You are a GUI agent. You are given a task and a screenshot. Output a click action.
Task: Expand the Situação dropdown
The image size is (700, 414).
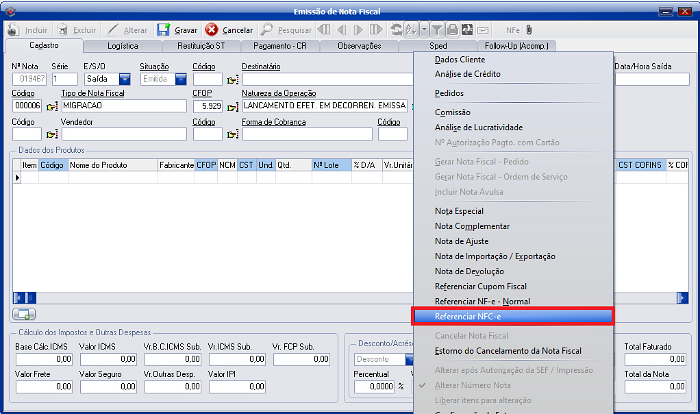coord(180,80)
